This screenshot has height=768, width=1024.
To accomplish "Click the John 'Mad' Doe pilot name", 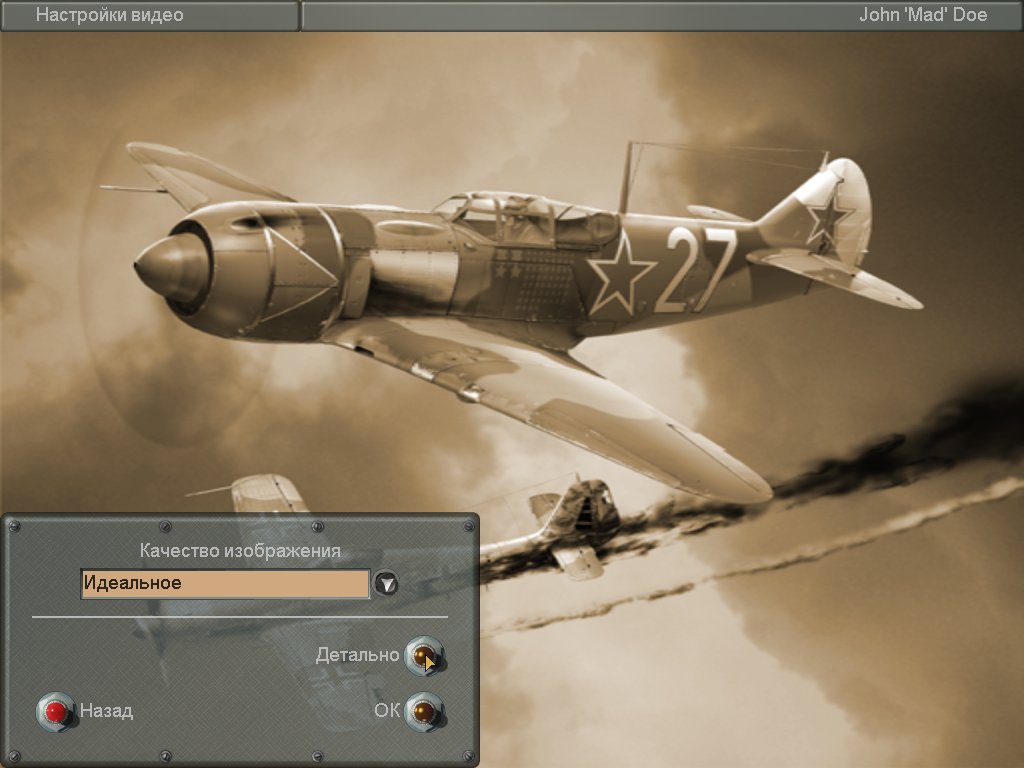I will tap(923, 15).
